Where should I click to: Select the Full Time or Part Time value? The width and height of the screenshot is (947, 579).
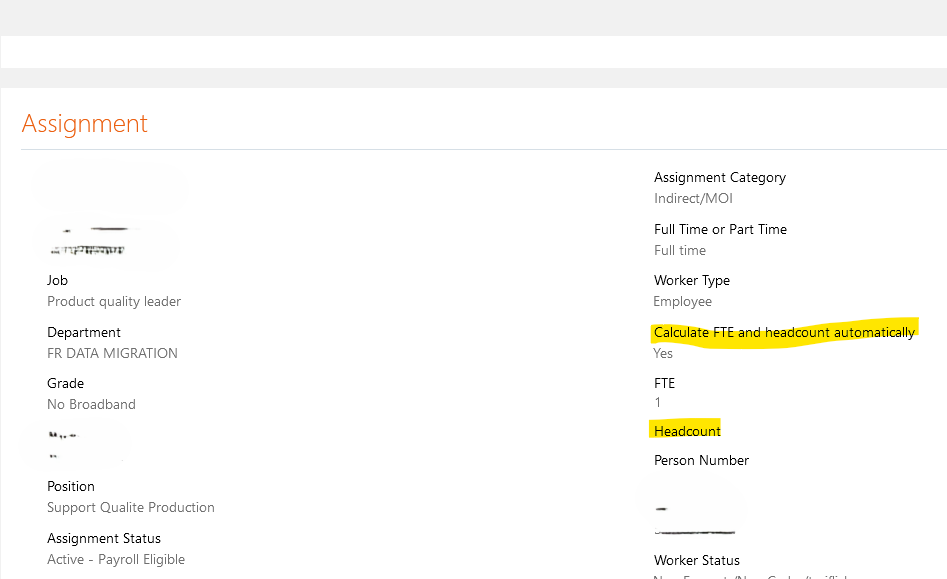tap(679, 250)
